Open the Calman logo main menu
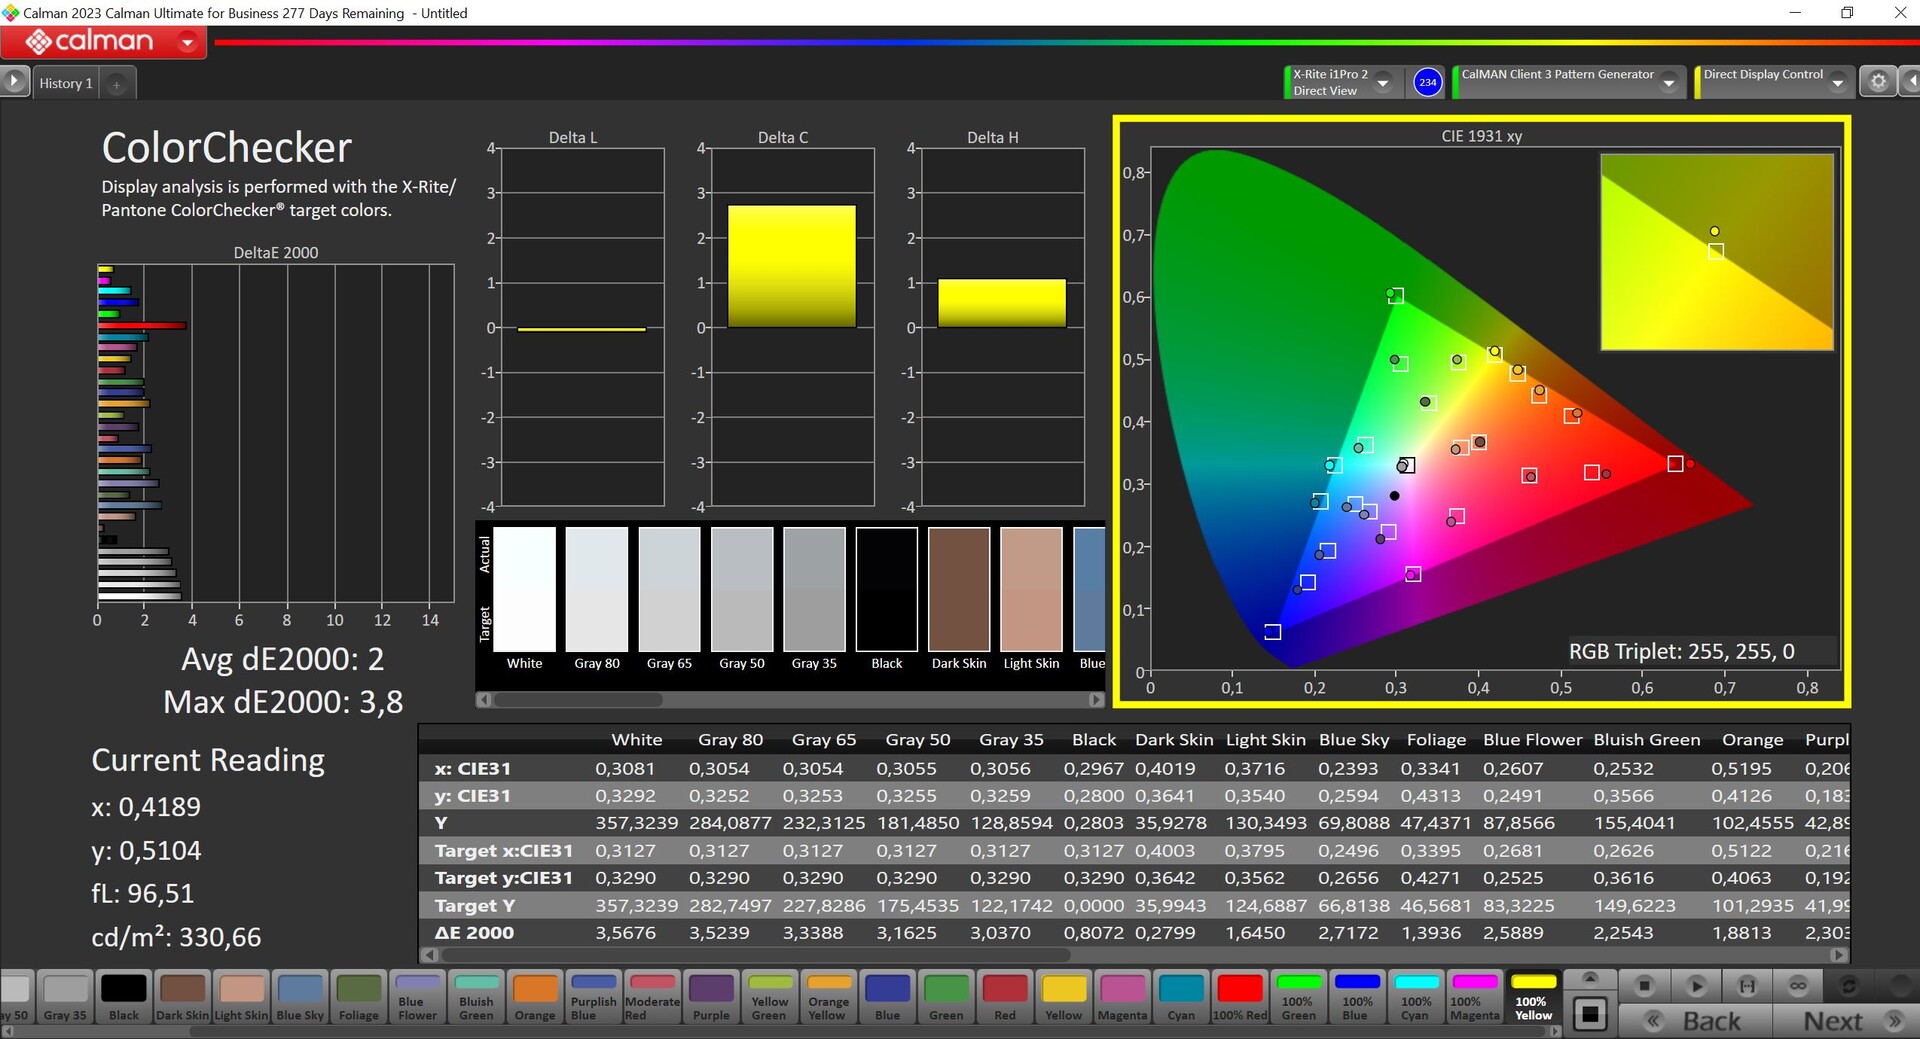The width and height of the screenshot is (1920, 1039). (104, 42)
